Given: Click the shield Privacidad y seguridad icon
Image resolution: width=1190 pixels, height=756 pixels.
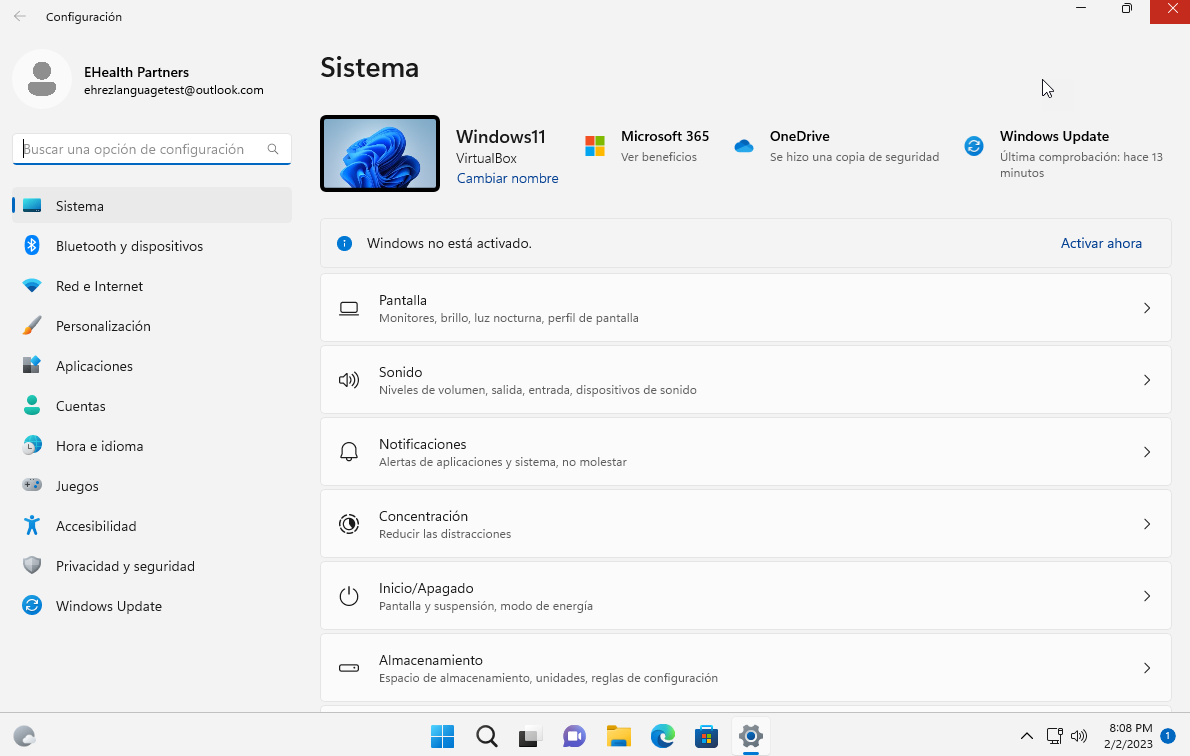Looking at the screenshot, I should point(32,565).
